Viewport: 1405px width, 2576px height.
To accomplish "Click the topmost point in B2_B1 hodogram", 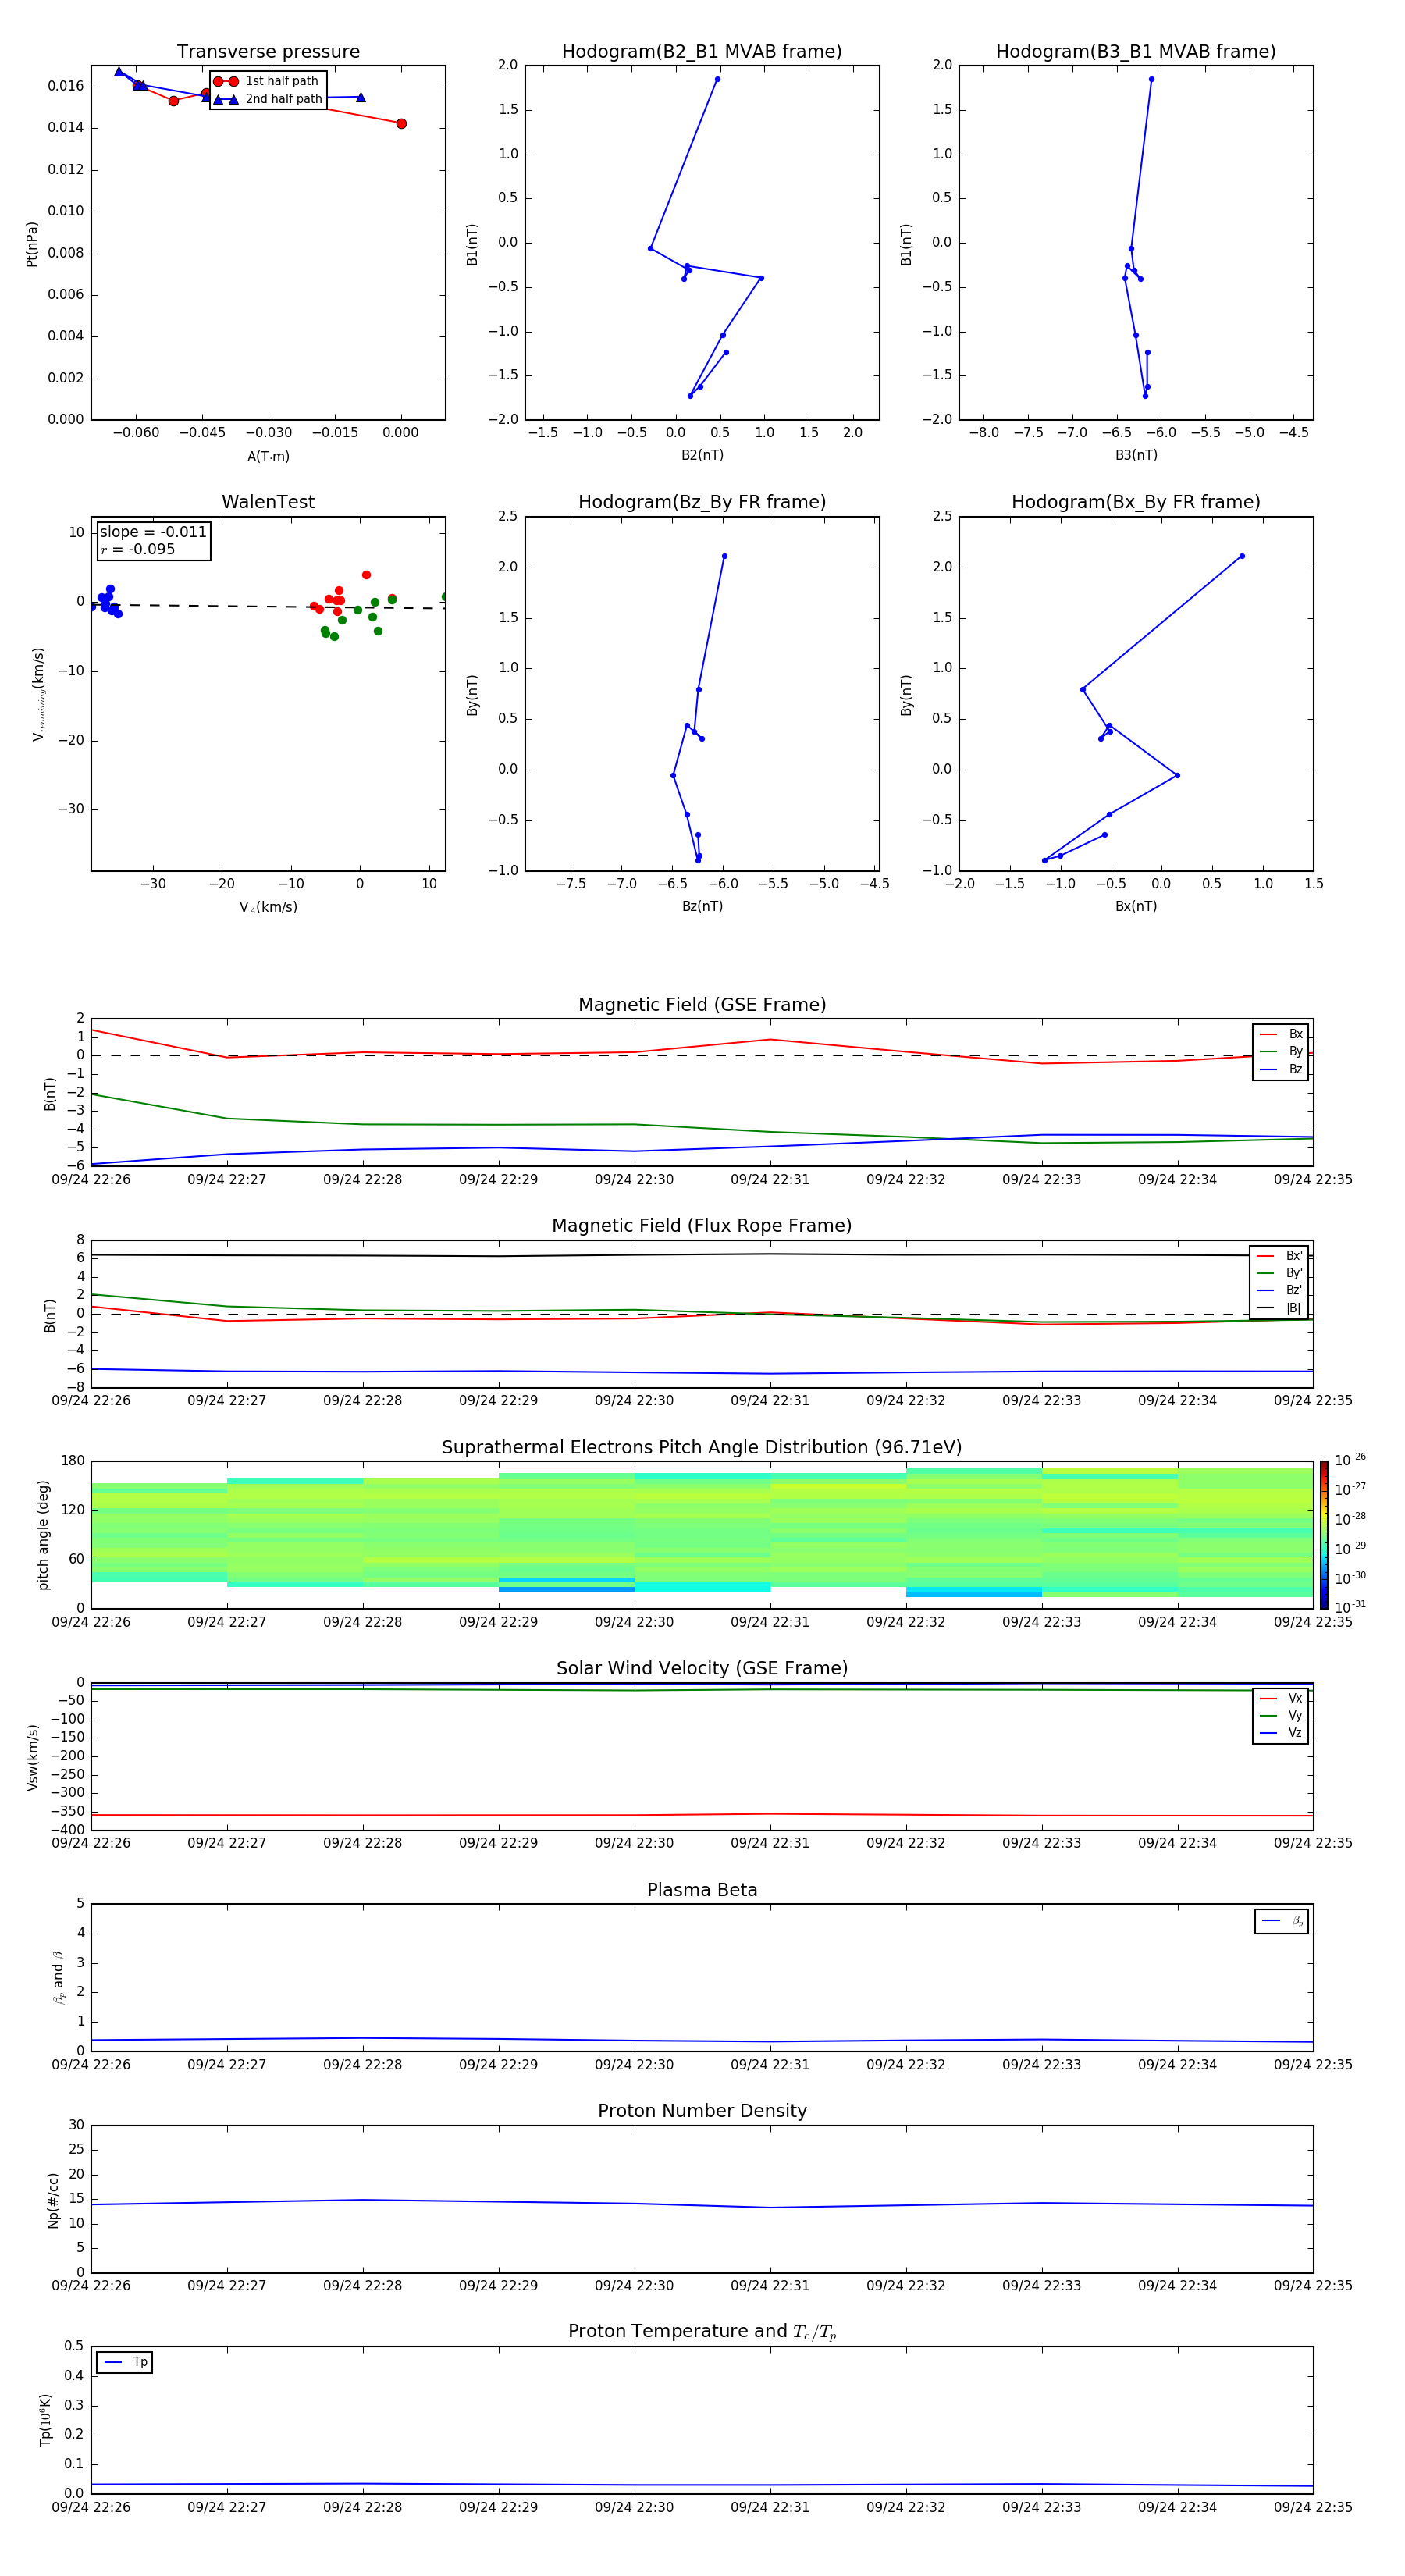I will (717, 79).
